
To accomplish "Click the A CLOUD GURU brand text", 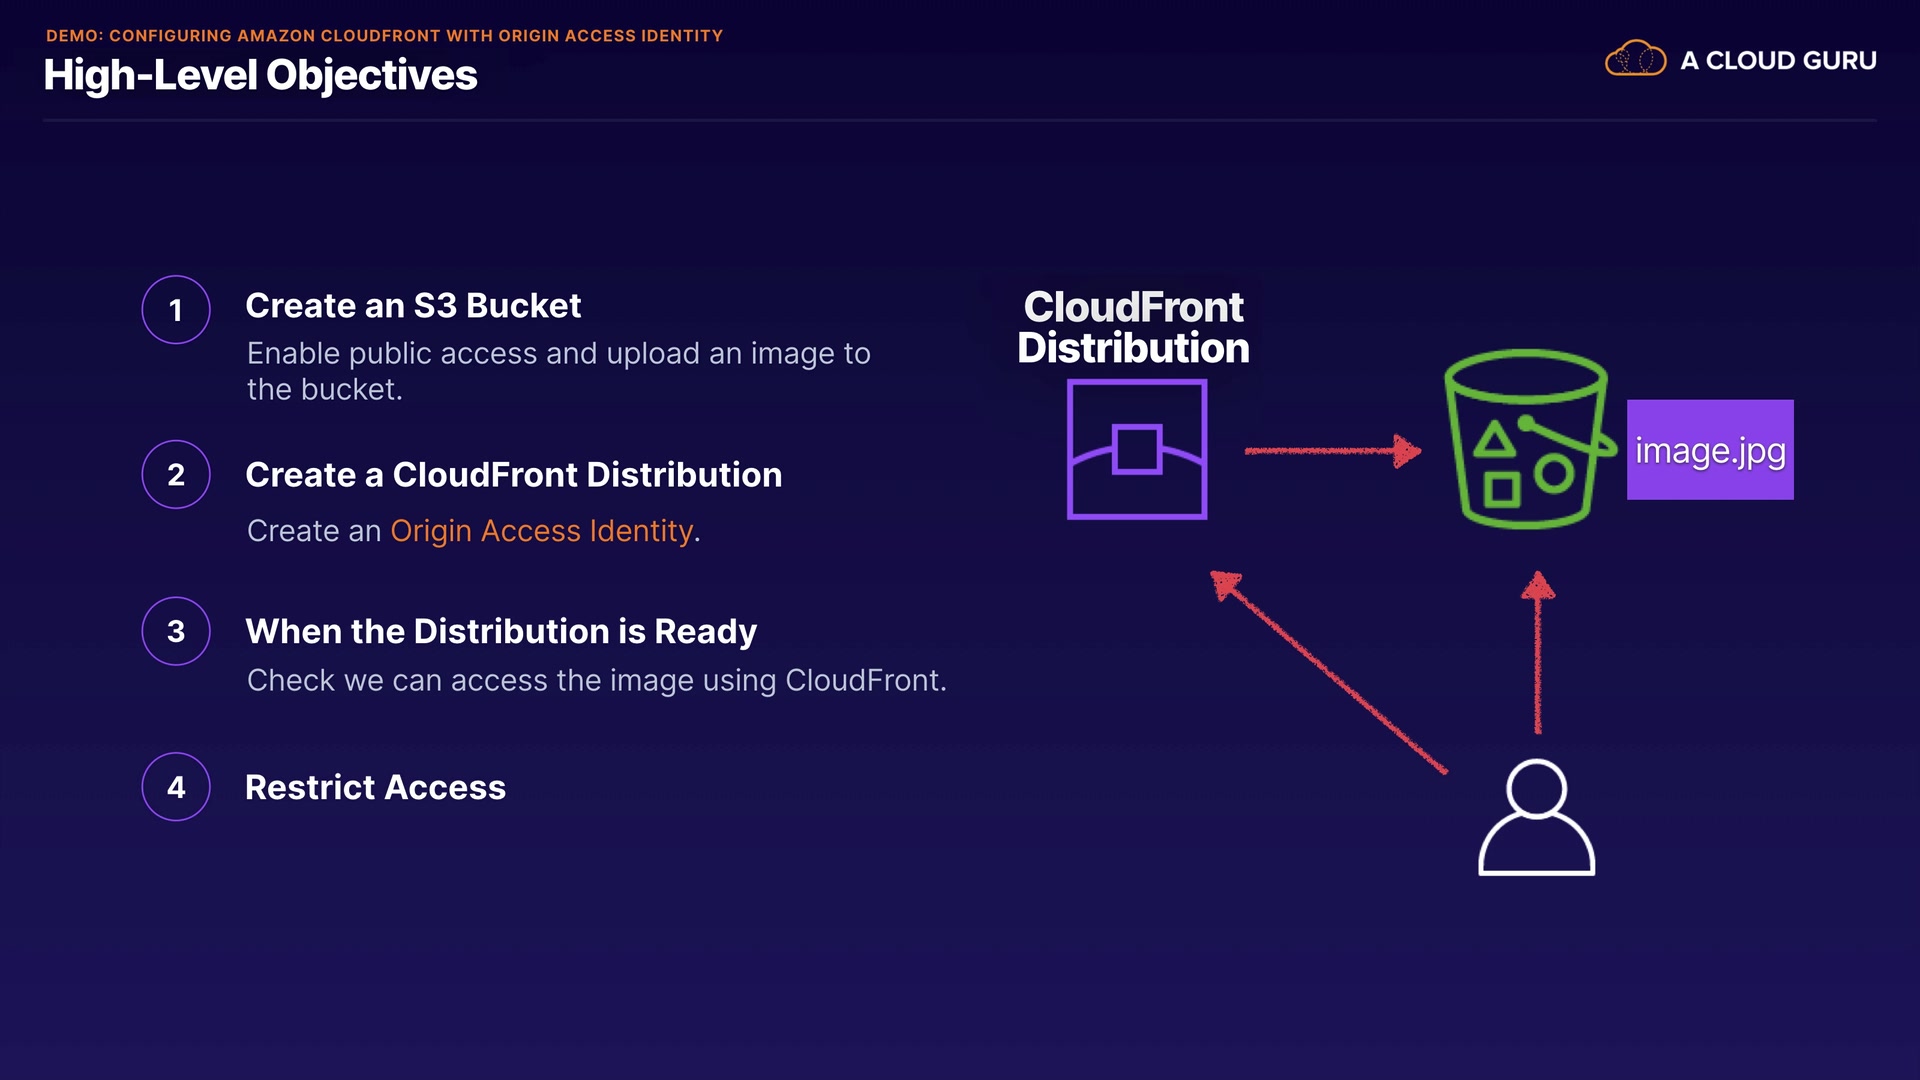I will click(x=1778, y=61).
